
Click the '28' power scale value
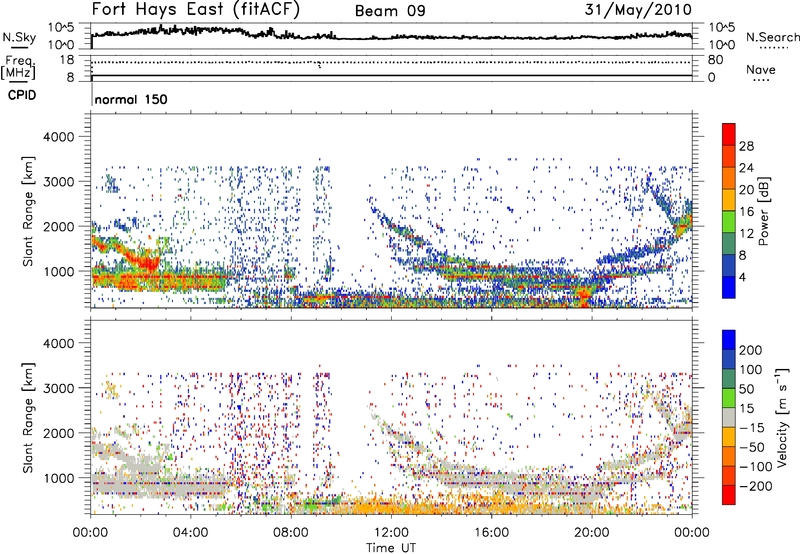point(746,146)
